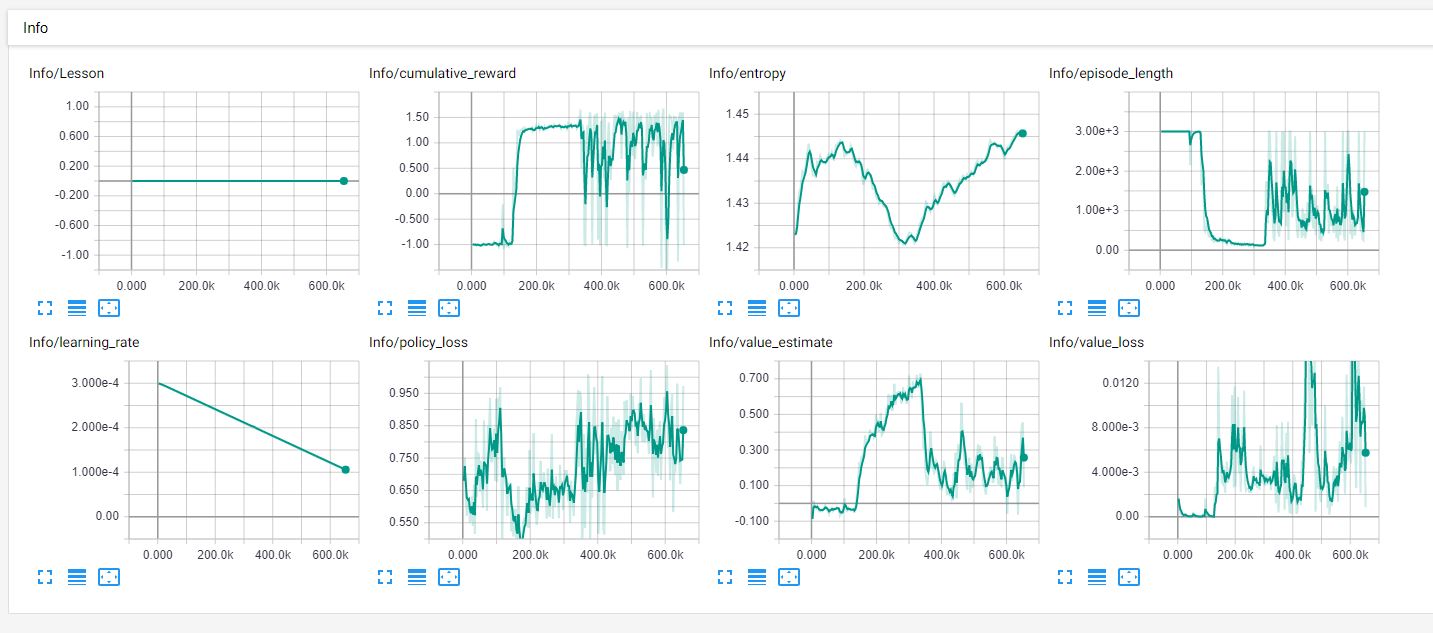
Task: Fit domain to data on Info/cumulative_reward chart
Action: click(449, 308)
